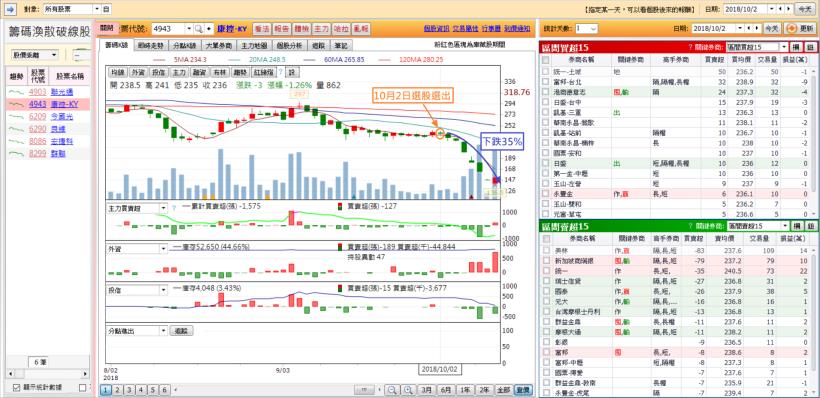Expand the 主力買賣超 indicator dropdown
The width and height of the screenshot is (820, 398).
(x=164, y=208)
